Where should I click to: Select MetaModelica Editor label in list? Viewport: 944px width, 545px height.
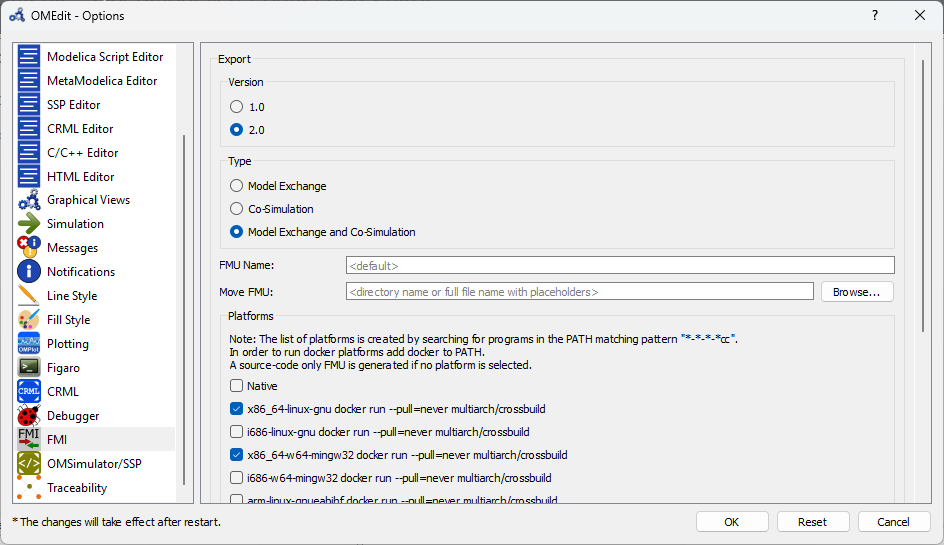pos(102,81)
